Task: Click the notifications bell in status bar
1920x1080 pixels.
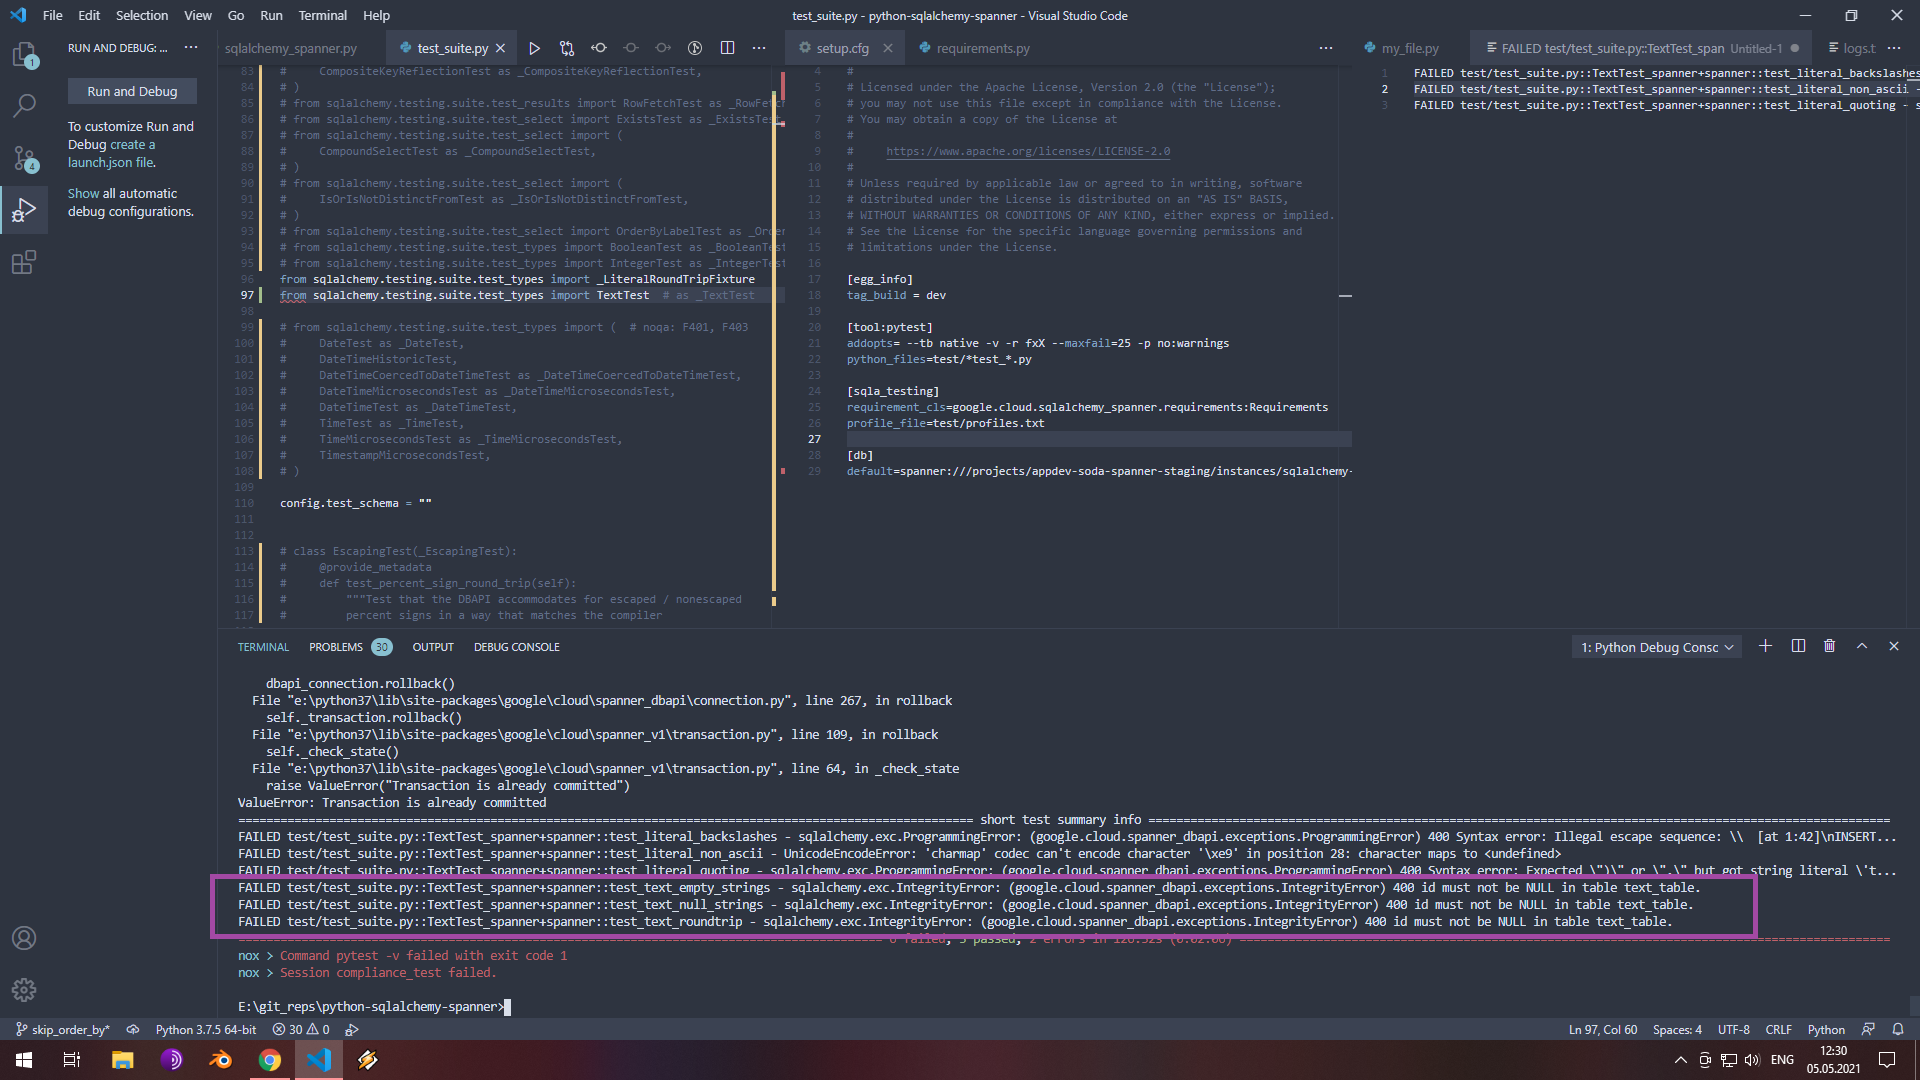Action: [x=1898, y=1029]
